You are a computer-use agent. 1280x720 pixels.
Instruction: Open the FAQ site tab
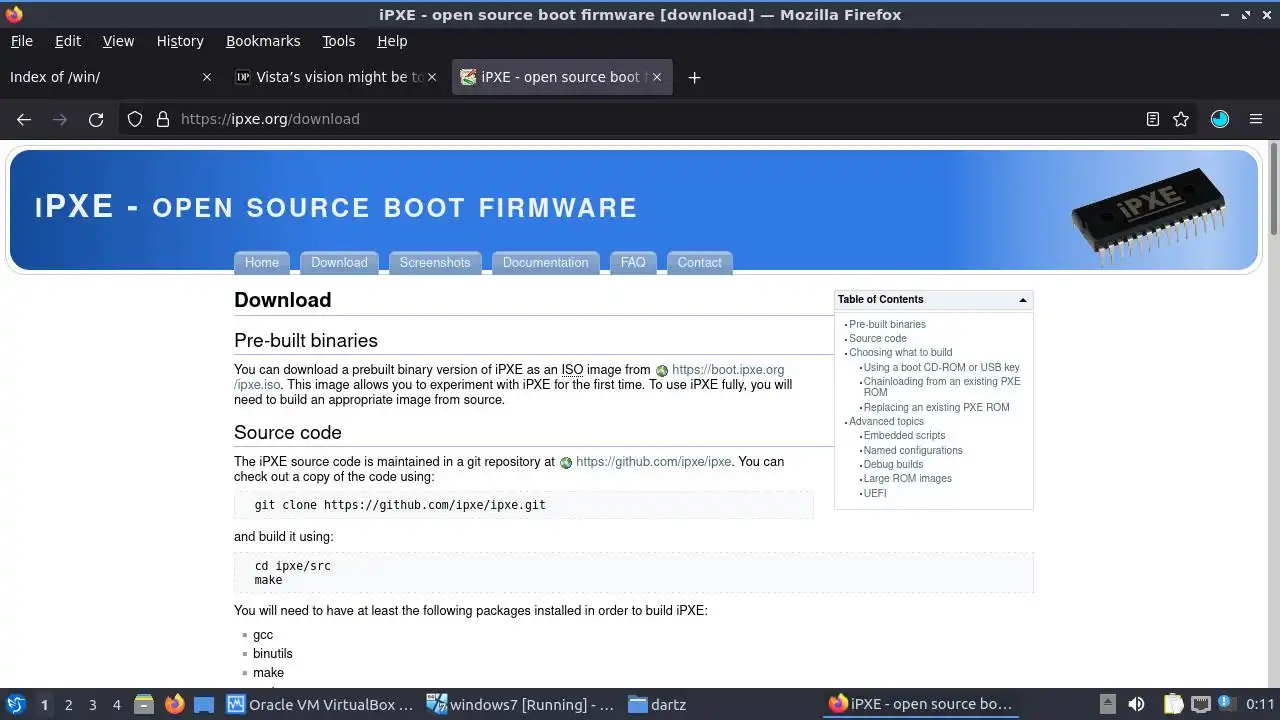click(x=633, y=263)
